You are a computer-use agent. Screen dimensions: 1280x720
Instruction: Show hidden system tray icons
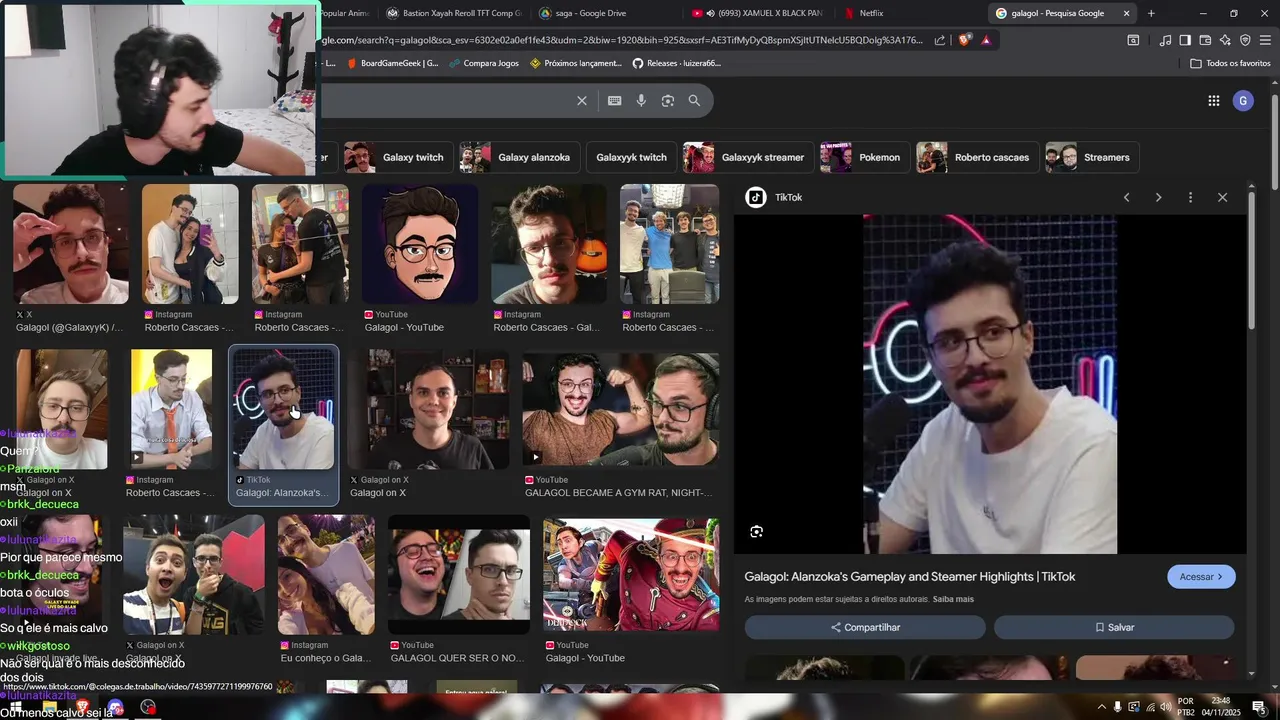tap(1102, 708)
